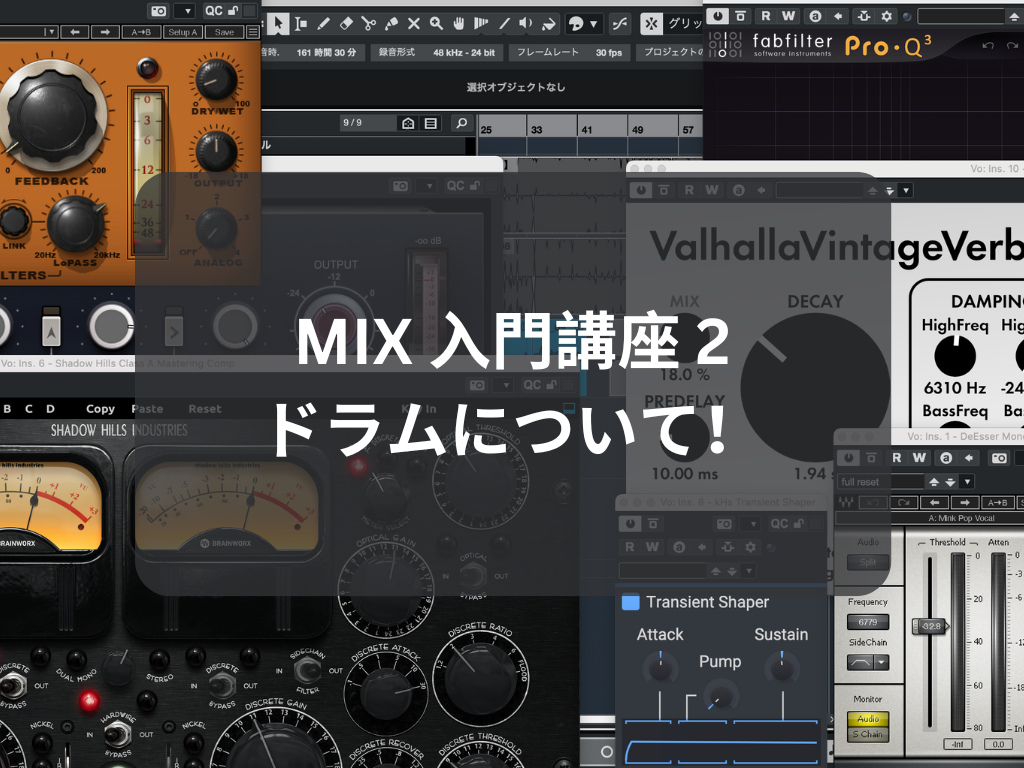
Task: Select the Copy option in Shadow Hills
Action: point(100,409)
